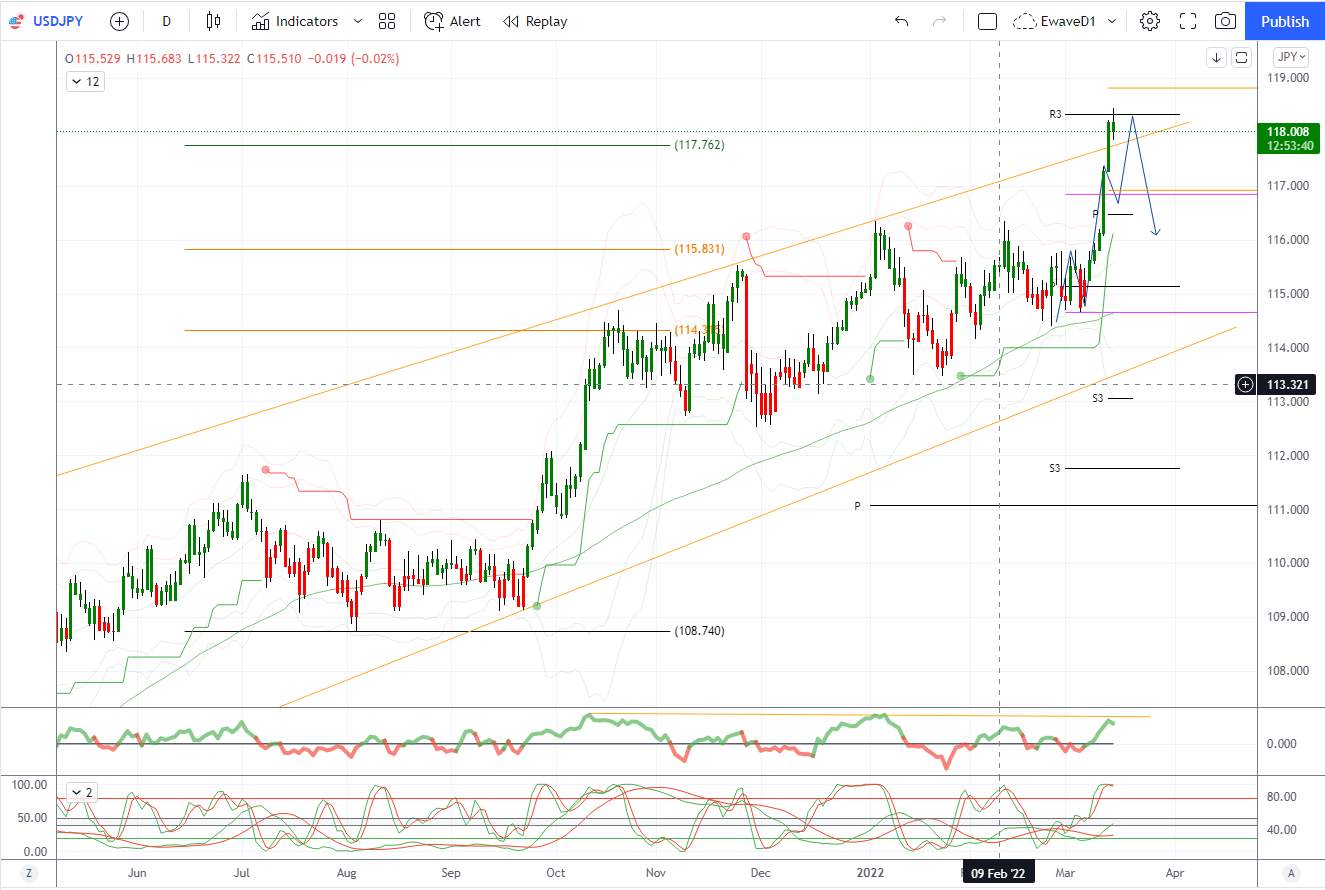Add a symbol to compare with plus icon
Viewport: 1325px width, 890px height.
tap(119, 21)
